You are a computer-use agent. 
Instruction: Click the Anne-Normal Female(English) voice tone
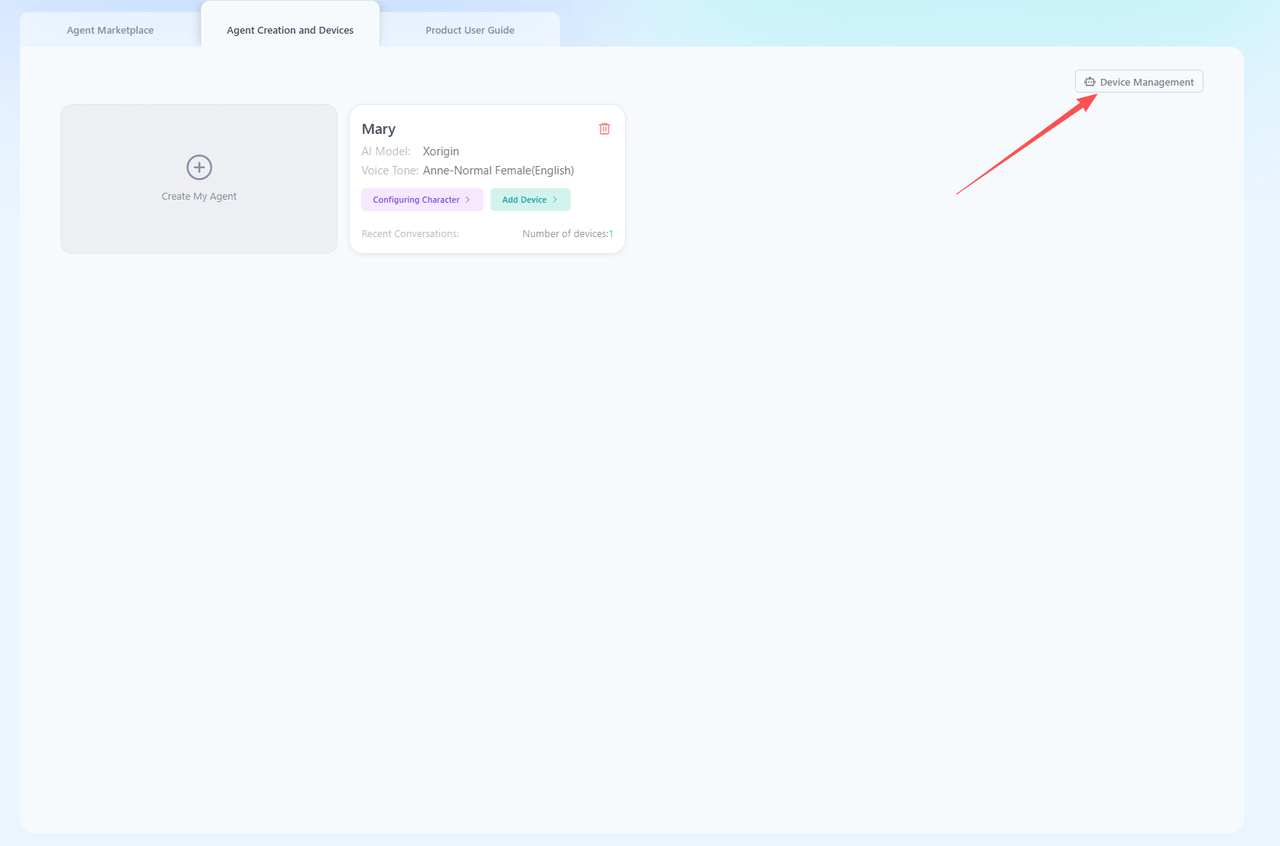click(x=498, y=170)
